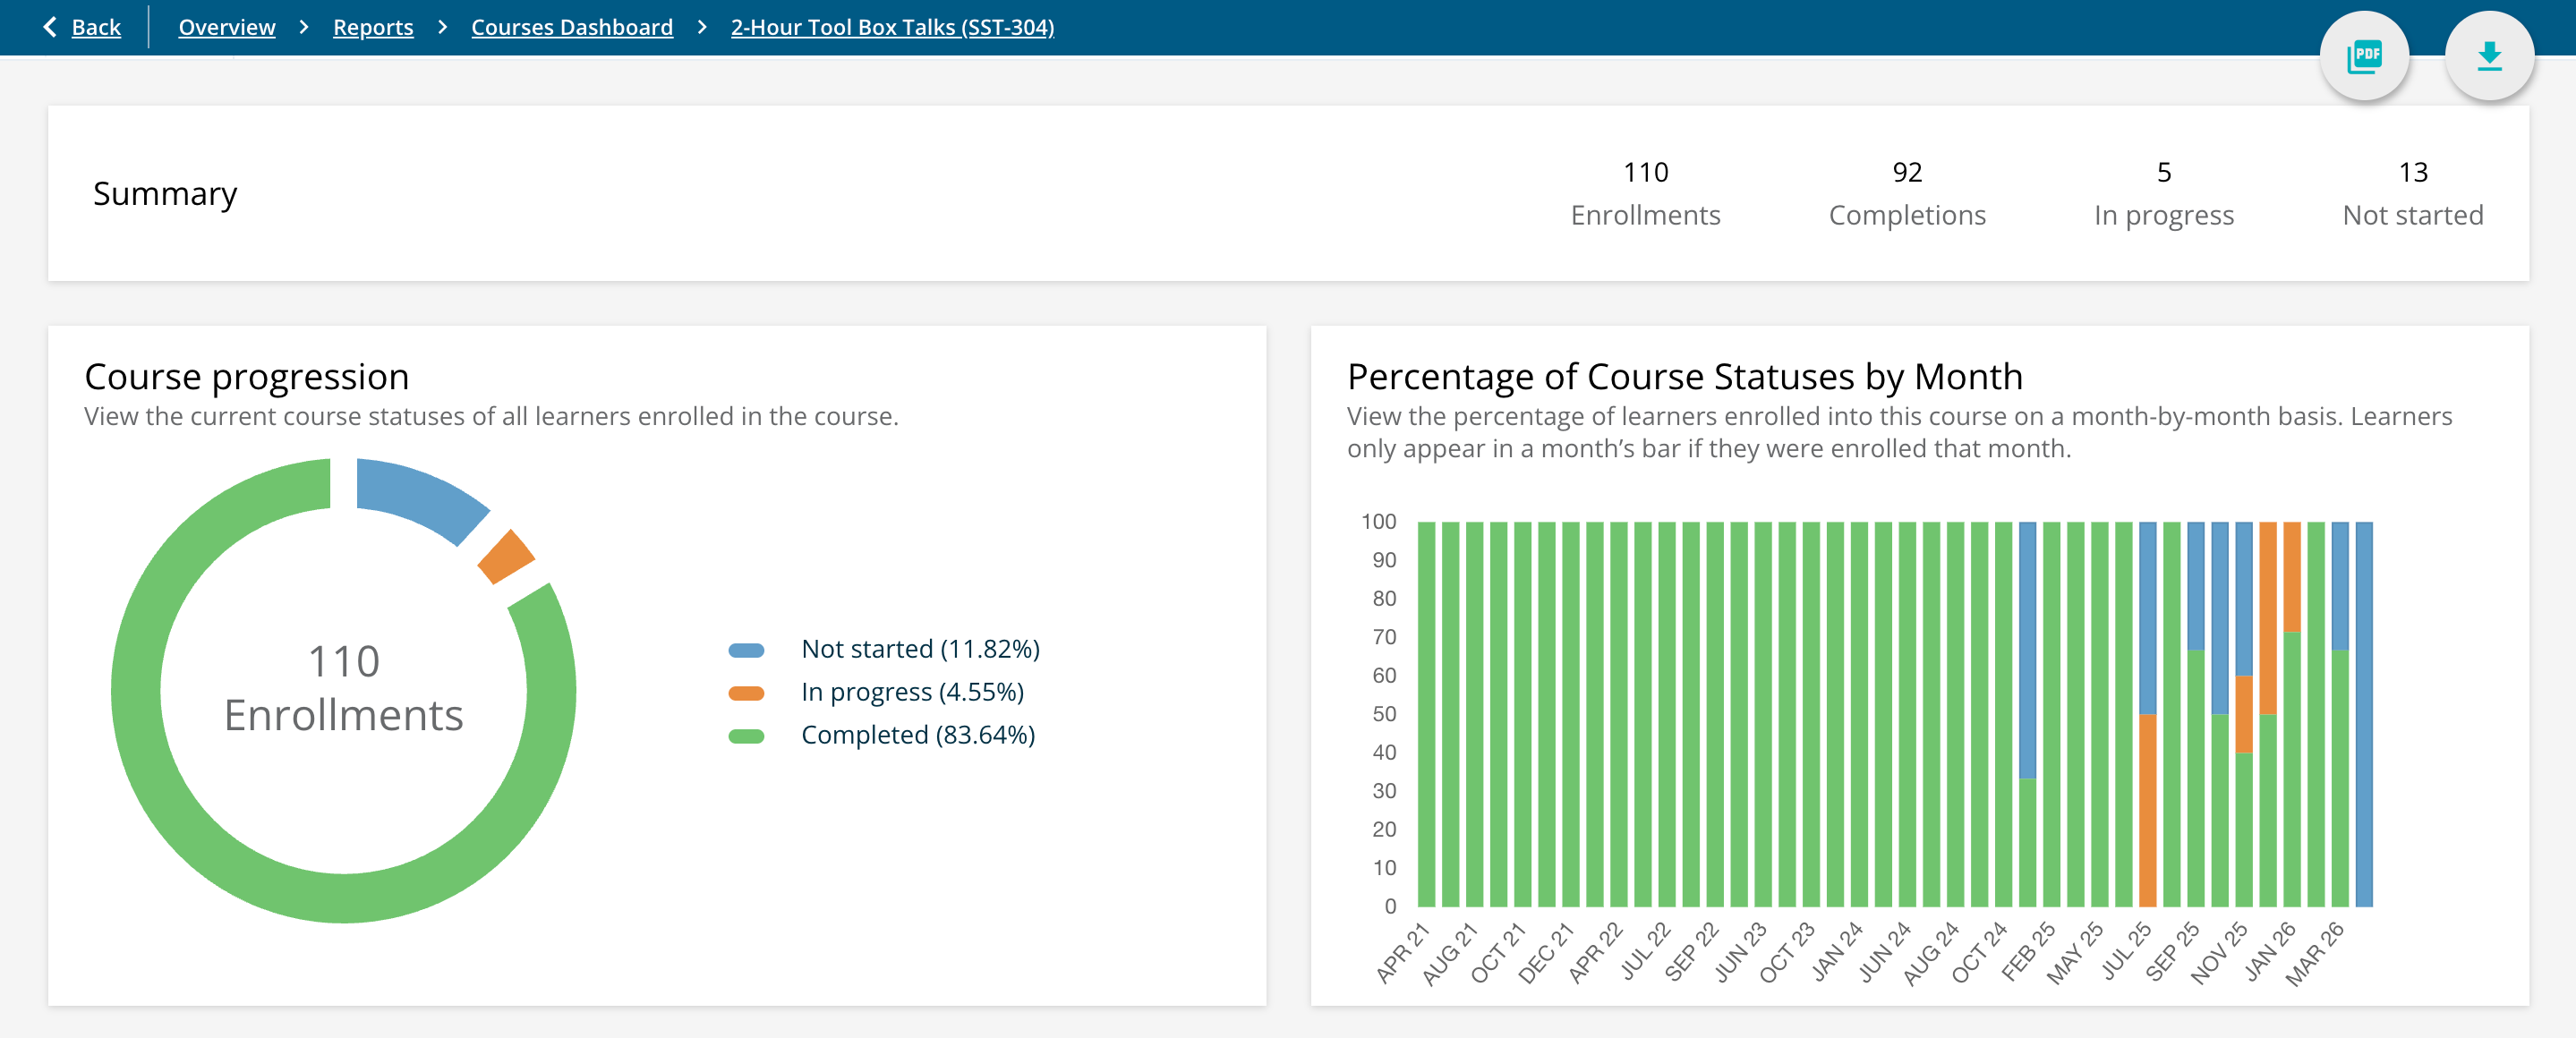This screenshot has height=1038, width=2576.
Task: Click the blue Not started legend marker
Action: pyautogui.click(x=746, y=650)
